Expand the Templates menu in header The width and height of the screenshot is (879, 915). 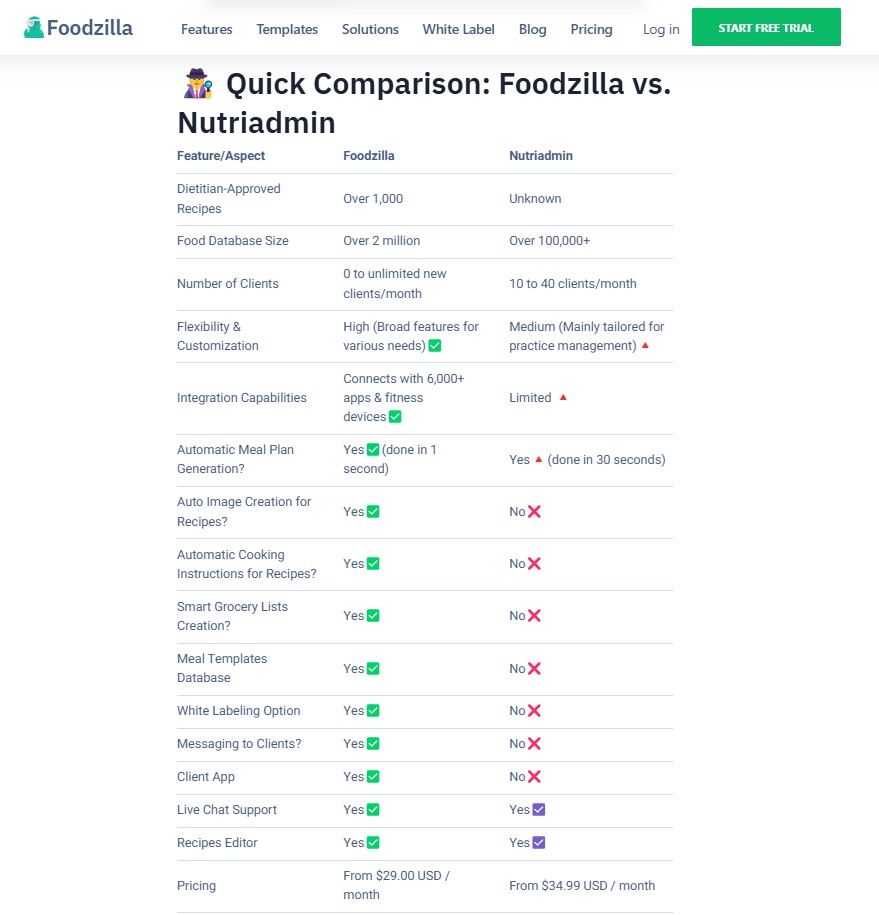[287, 29]
